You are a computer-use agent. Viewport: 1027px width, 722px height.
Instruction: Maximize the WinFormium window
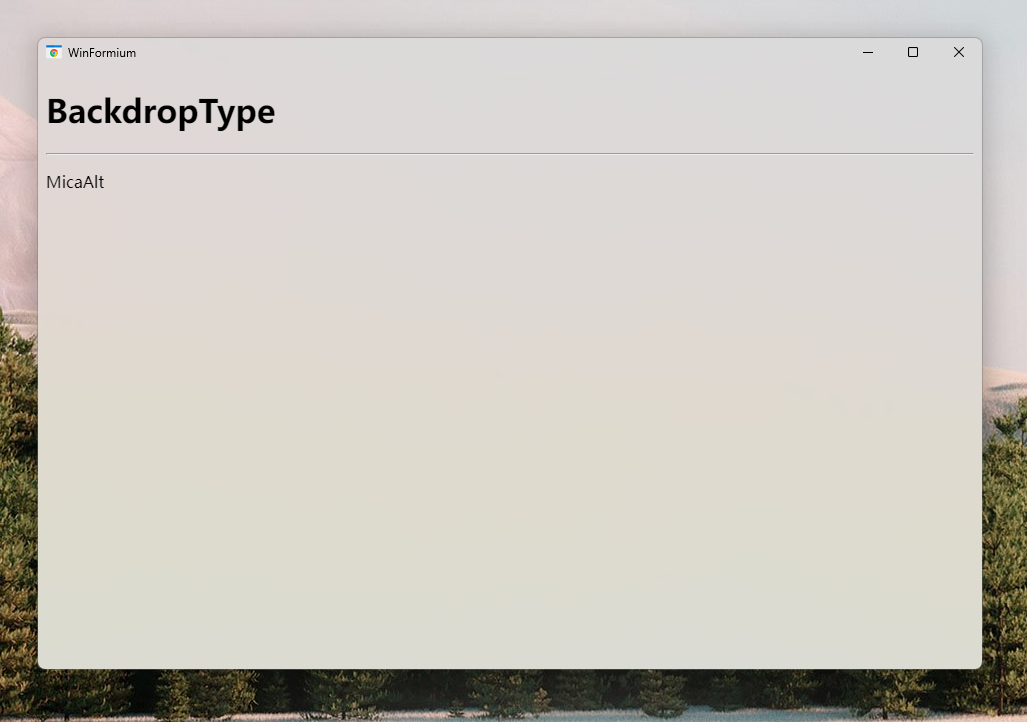tap(913, 52)
